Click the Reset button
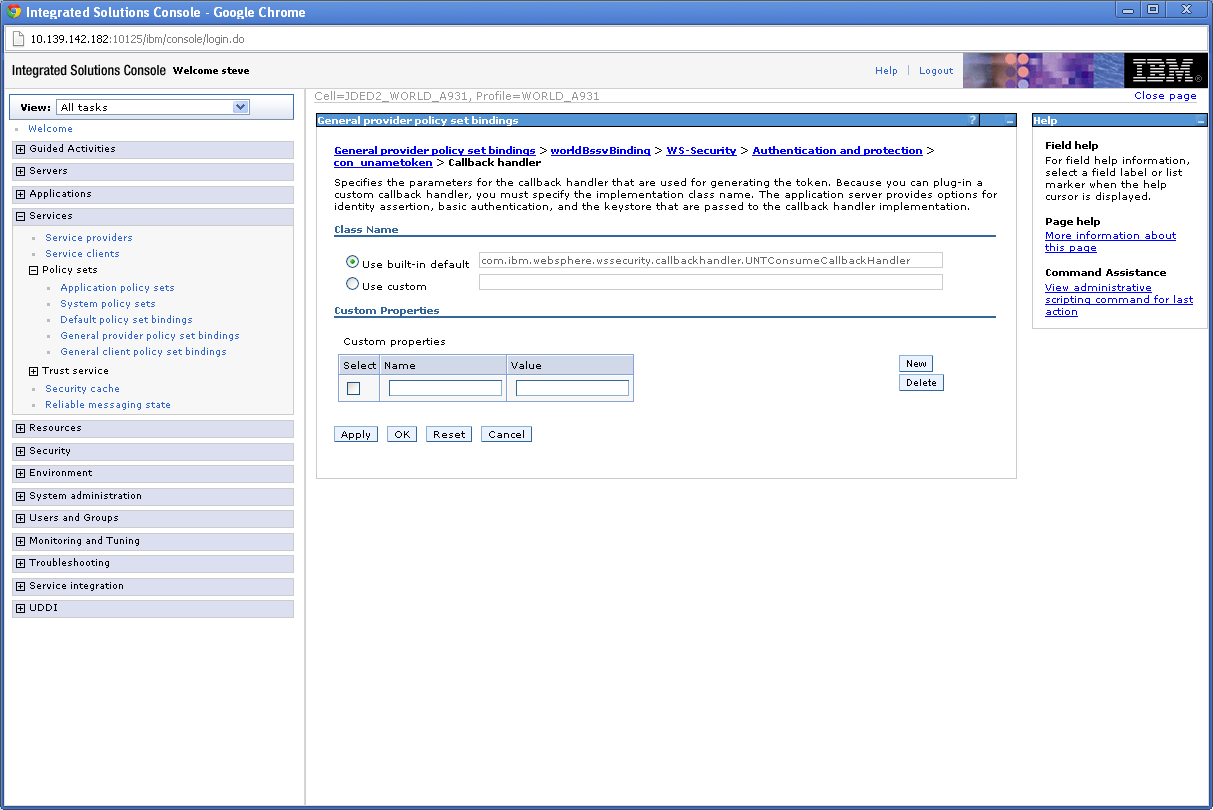This screenshot has height=810, width=1213. 449,434
